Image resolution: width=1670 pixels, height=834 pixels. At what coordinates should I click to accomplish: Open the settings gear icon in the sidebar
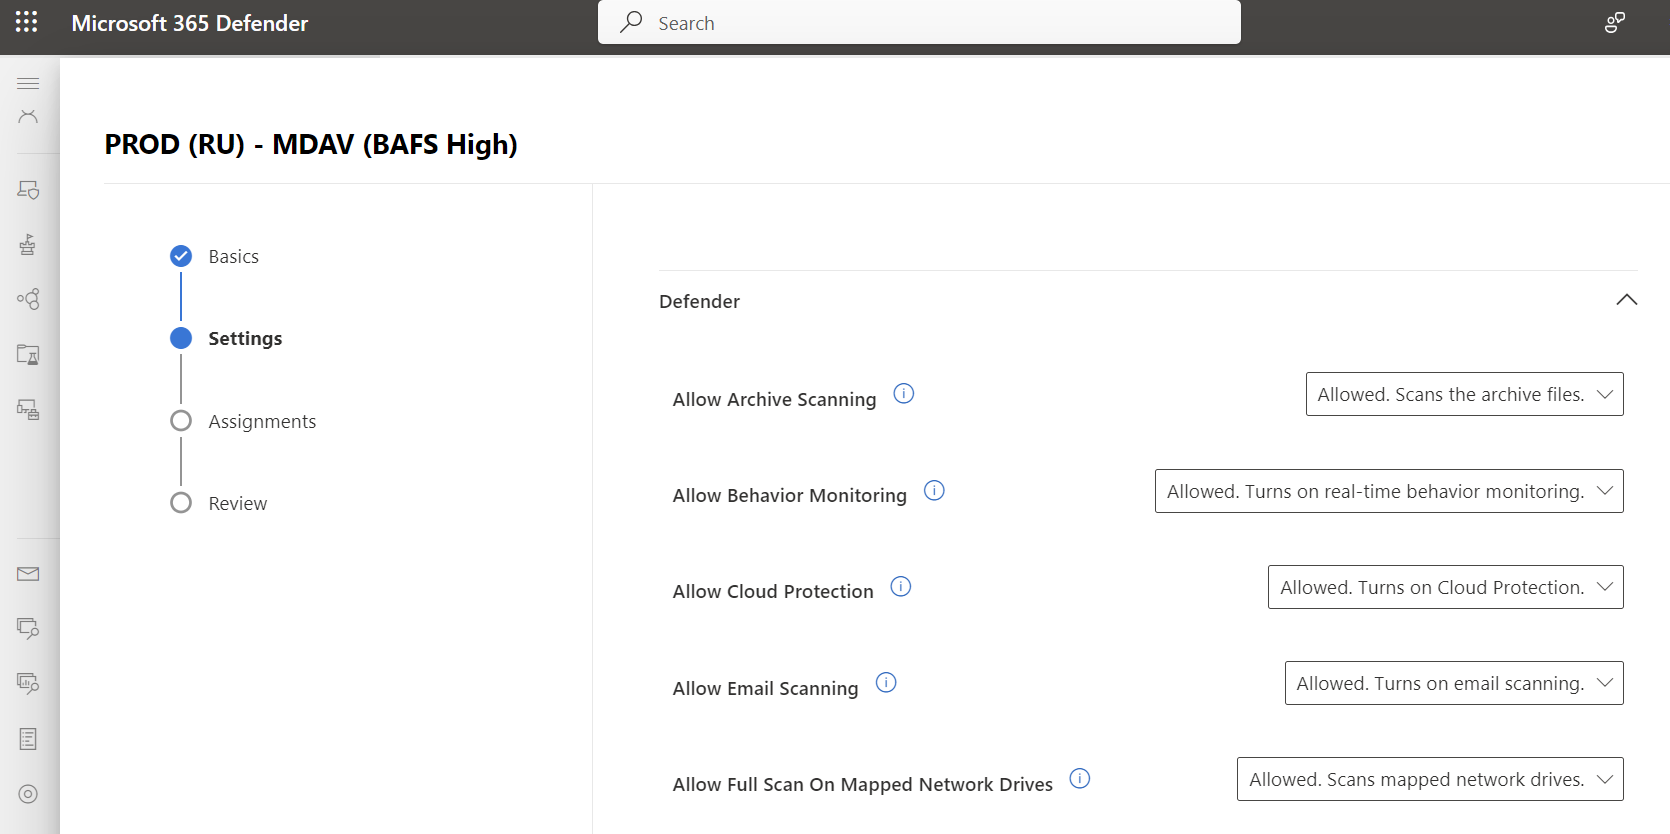28,794
